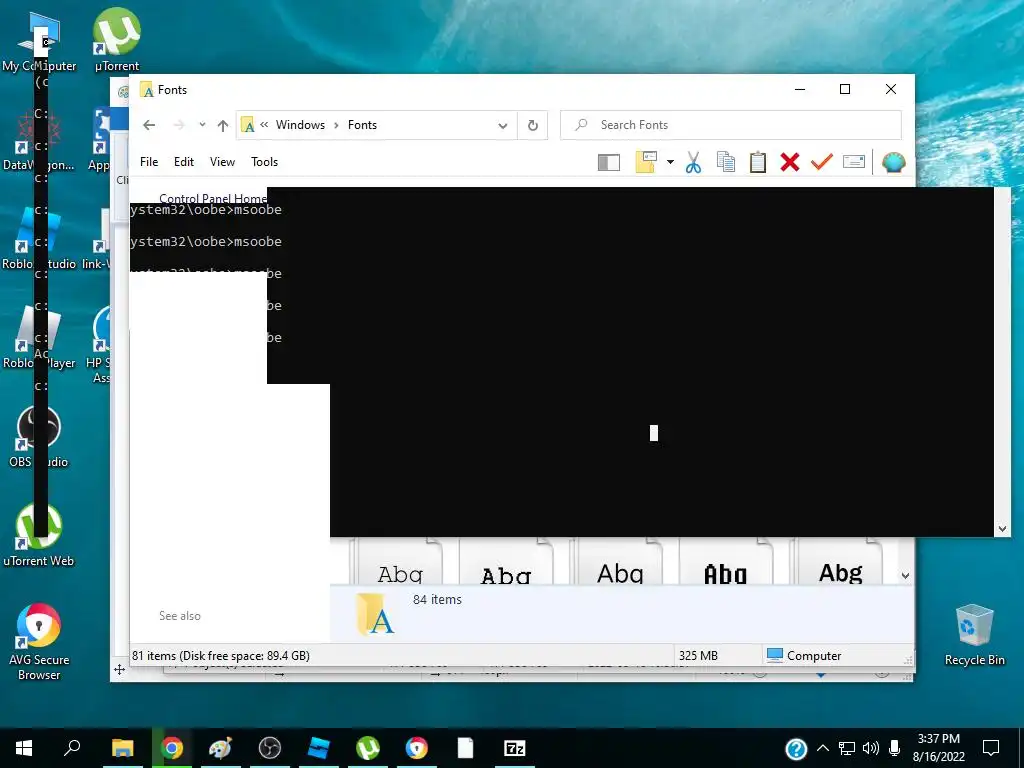Toggle the navigation pane icon
1024x768 pixels.
click(609, 162)
